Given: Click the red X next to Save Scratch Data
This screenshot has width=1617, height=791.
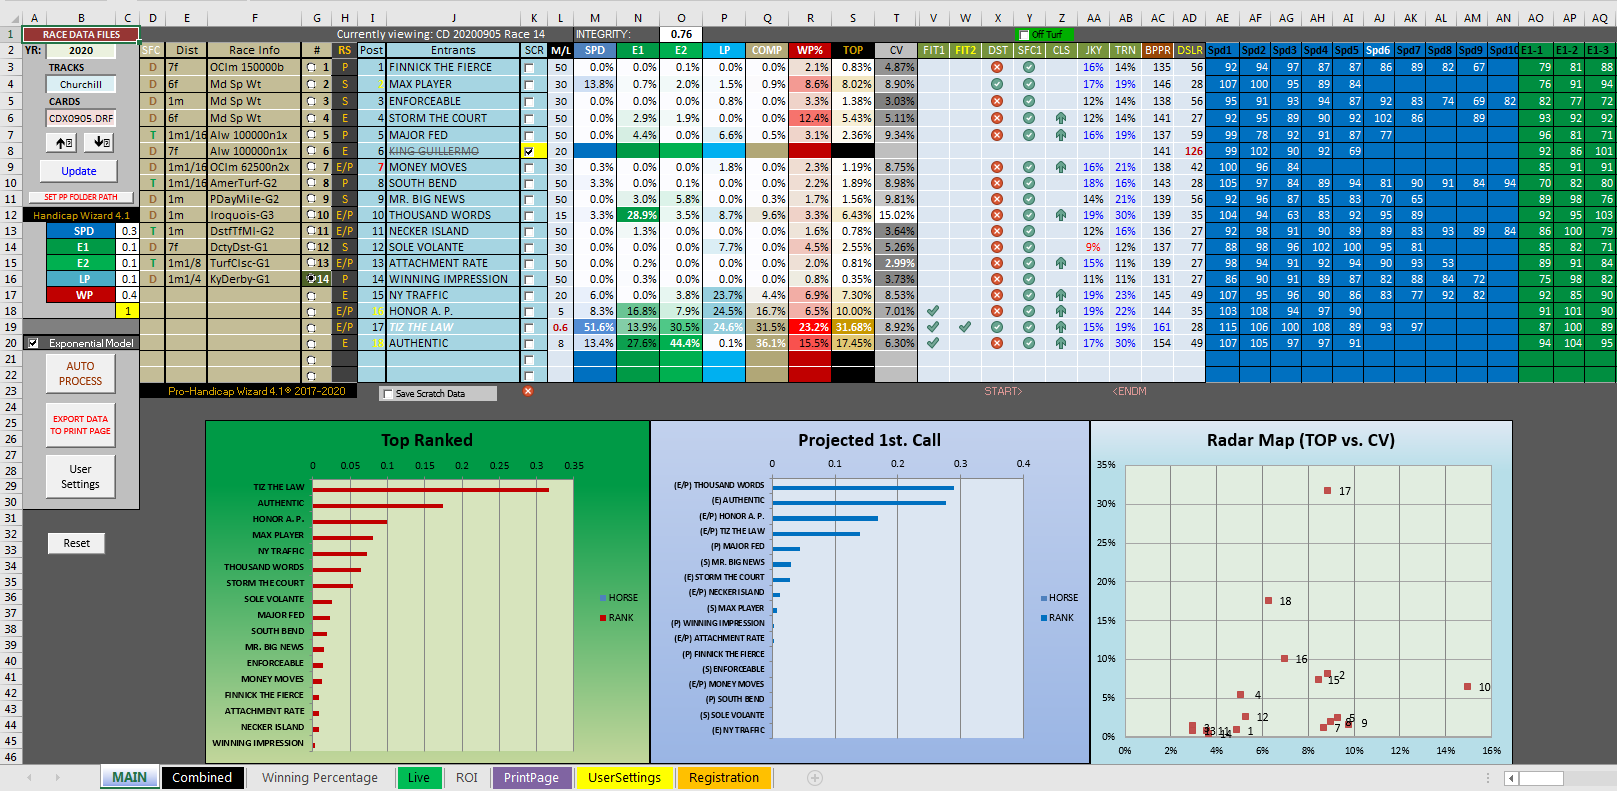Looking at the screenshot, I should coord(528,391).
